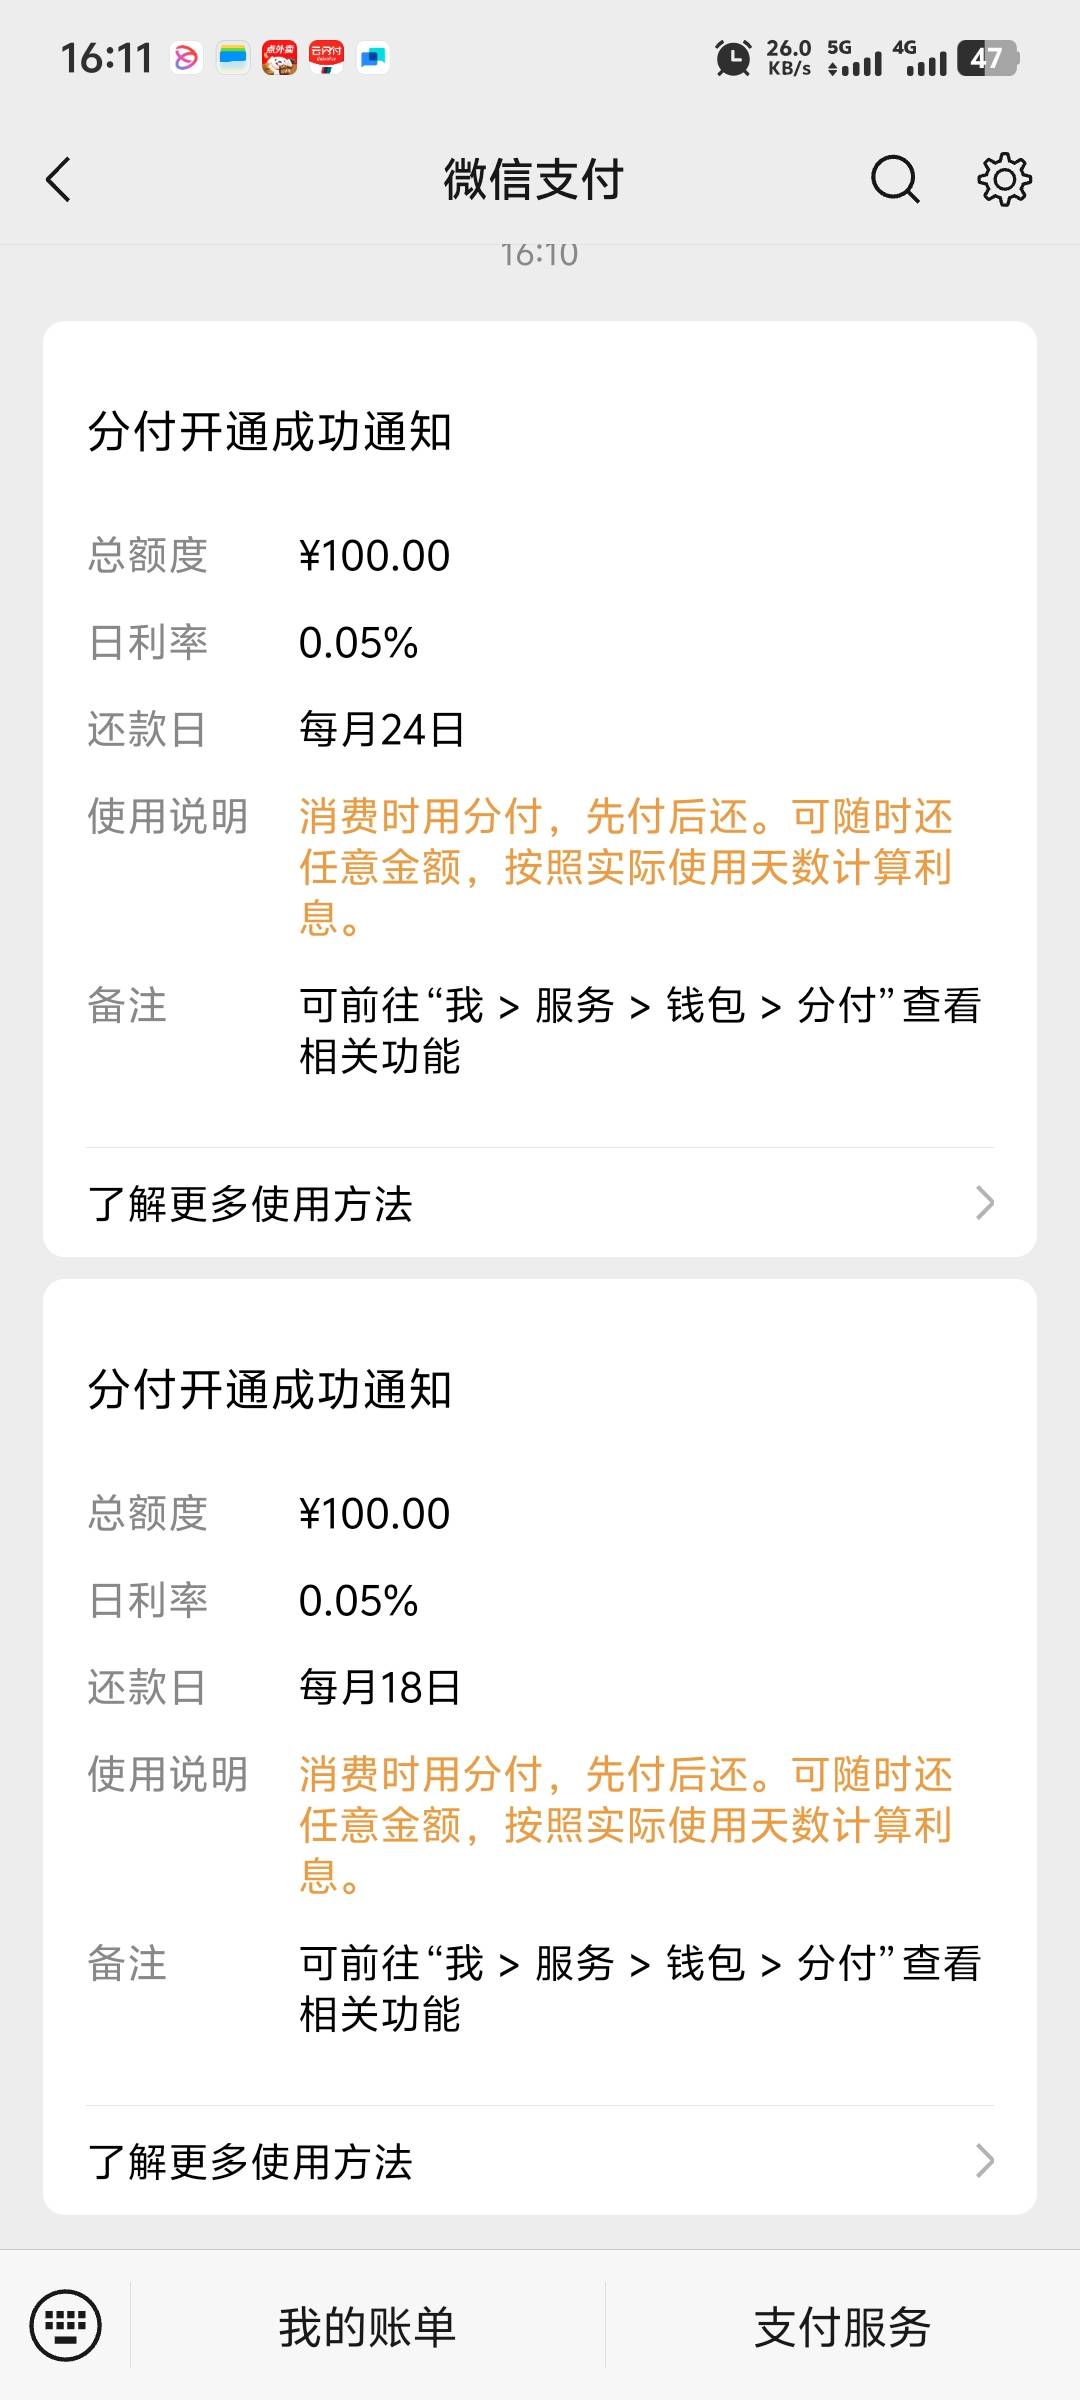Open WeChat Pay settings gear
This screenshot has height=2400, width=1080.
coord(1004,180)
